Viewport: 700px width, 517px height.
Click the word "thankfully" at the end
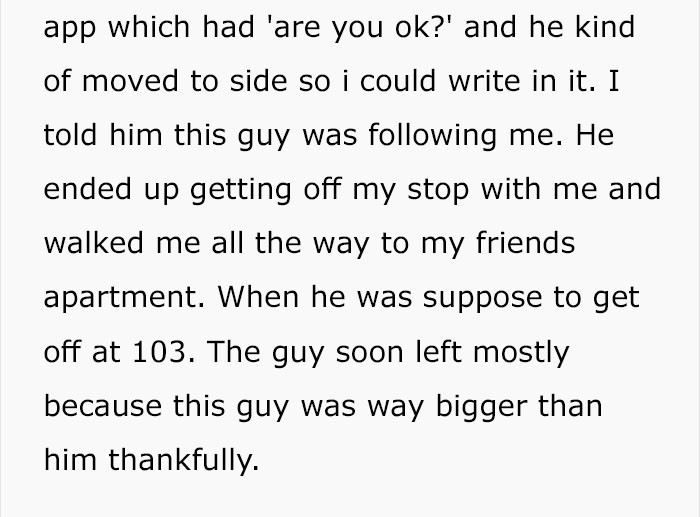(183, 461)
